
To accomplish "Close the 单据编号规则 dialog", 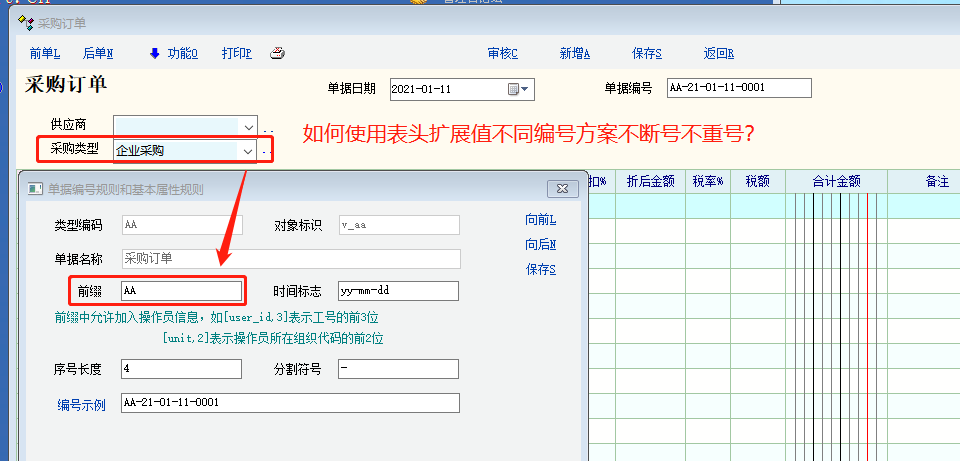I will (558, 189).
